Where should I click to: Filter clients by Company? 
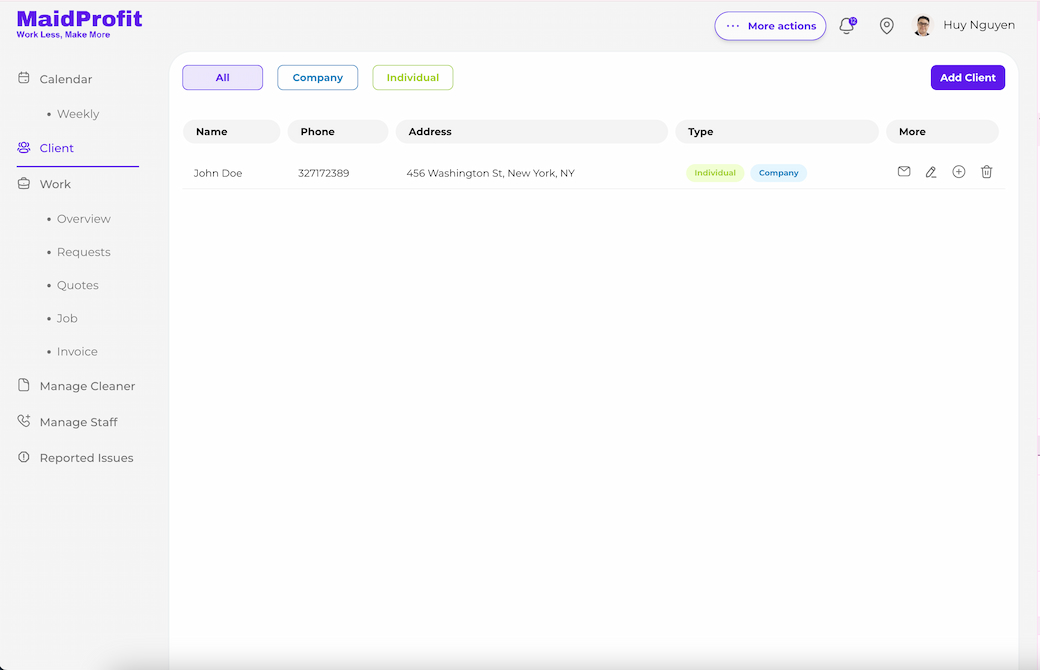click(x=317, y=77)
